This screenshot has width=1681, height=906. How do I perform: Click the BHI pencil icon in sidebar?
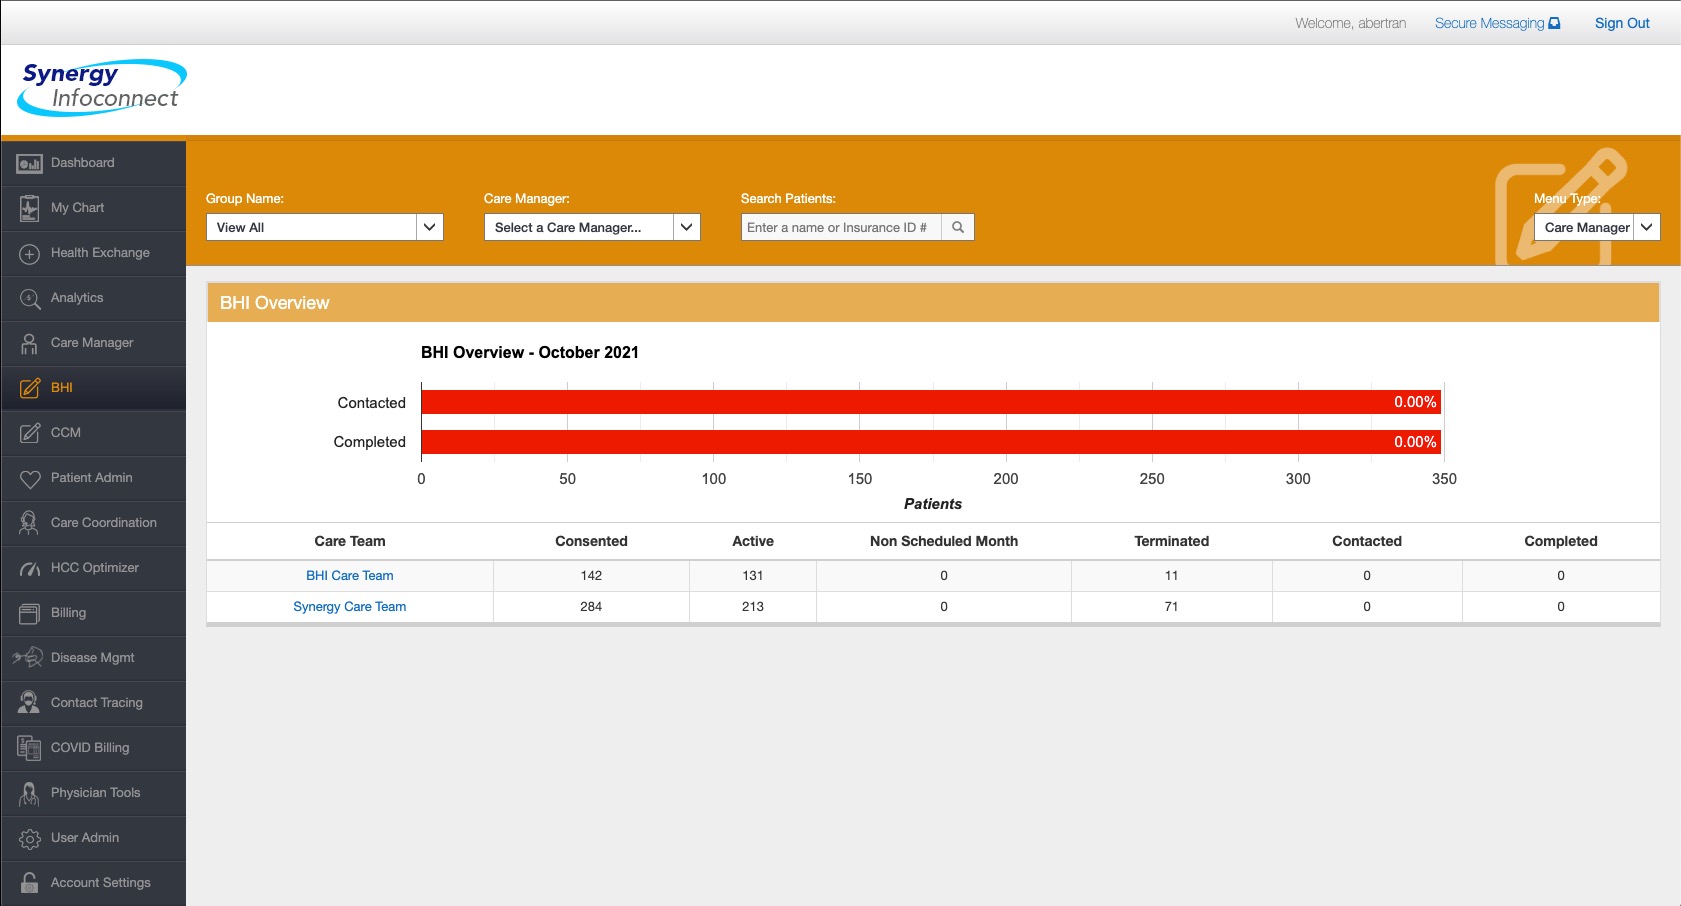pos(30,388)
